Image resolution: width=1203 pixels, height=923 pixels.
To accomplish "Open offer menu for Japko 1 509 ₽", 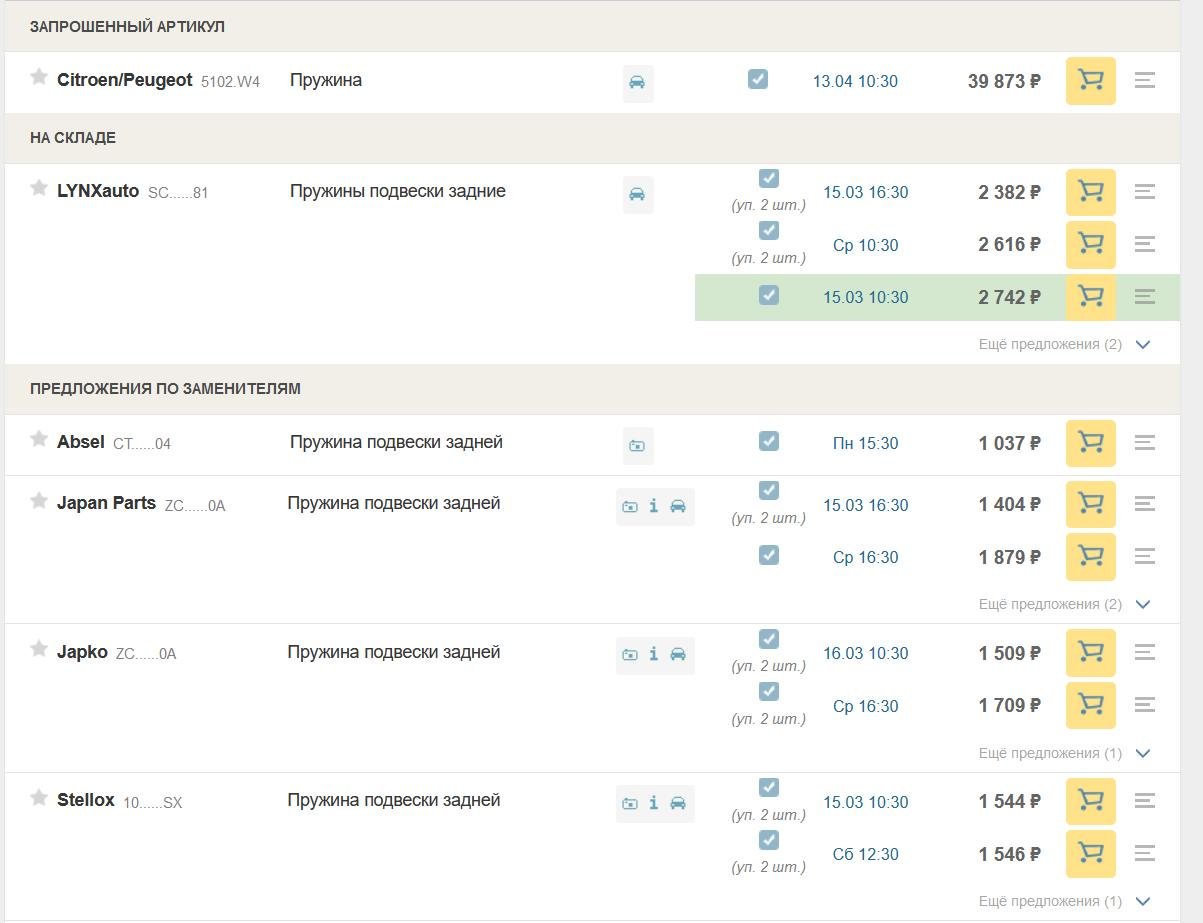I will click(x=1145, y=653).
